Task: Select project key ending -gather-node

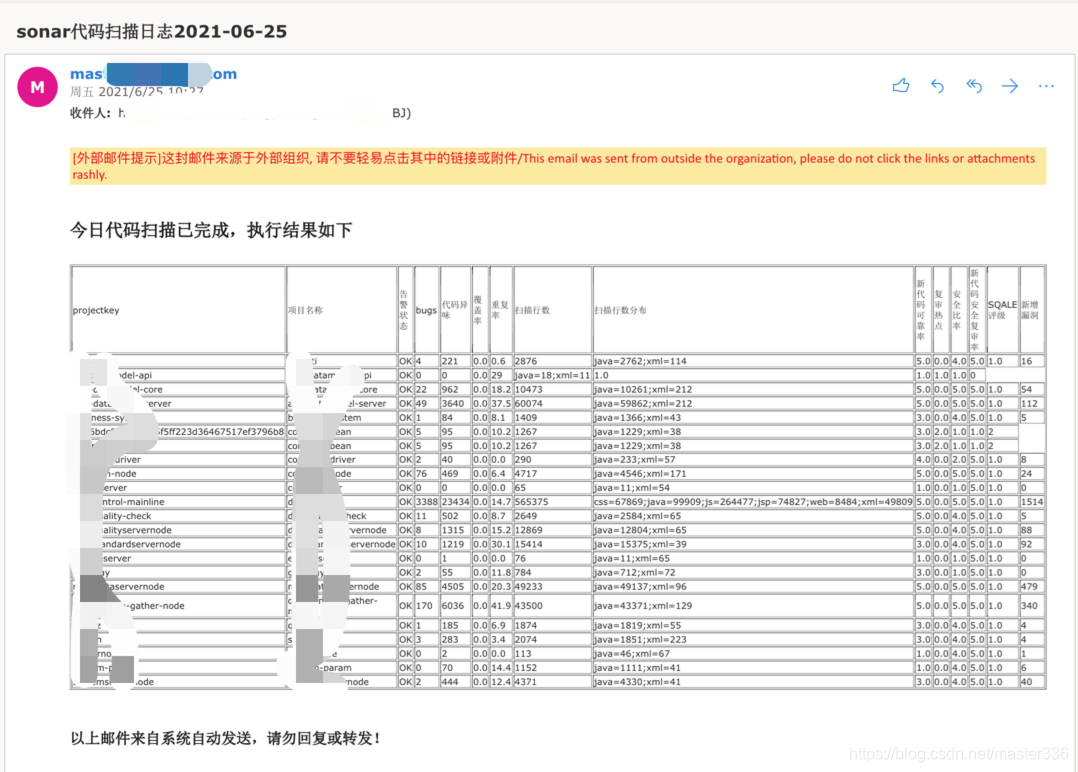Action: pos(178,606)
